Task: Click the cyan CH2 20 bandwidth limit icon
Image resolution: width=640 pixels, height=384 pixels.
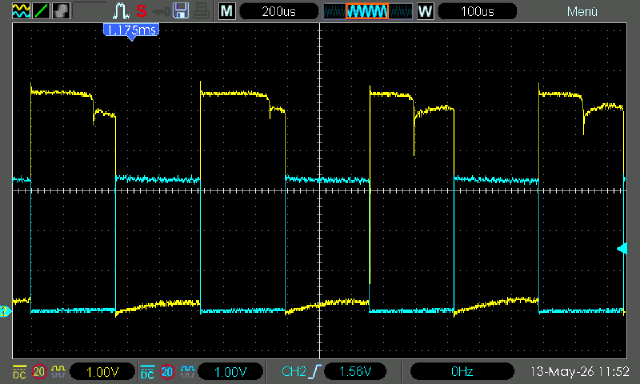Action: [x=167, y=372]
